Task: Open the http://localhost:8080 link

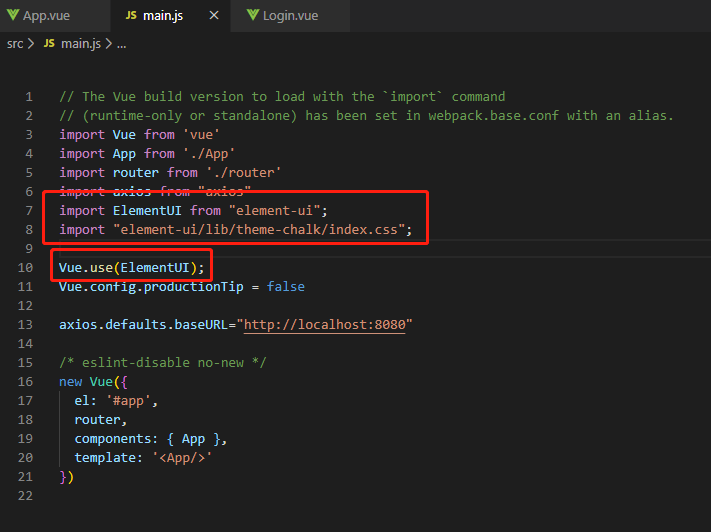Action: [x=324, y=325]
